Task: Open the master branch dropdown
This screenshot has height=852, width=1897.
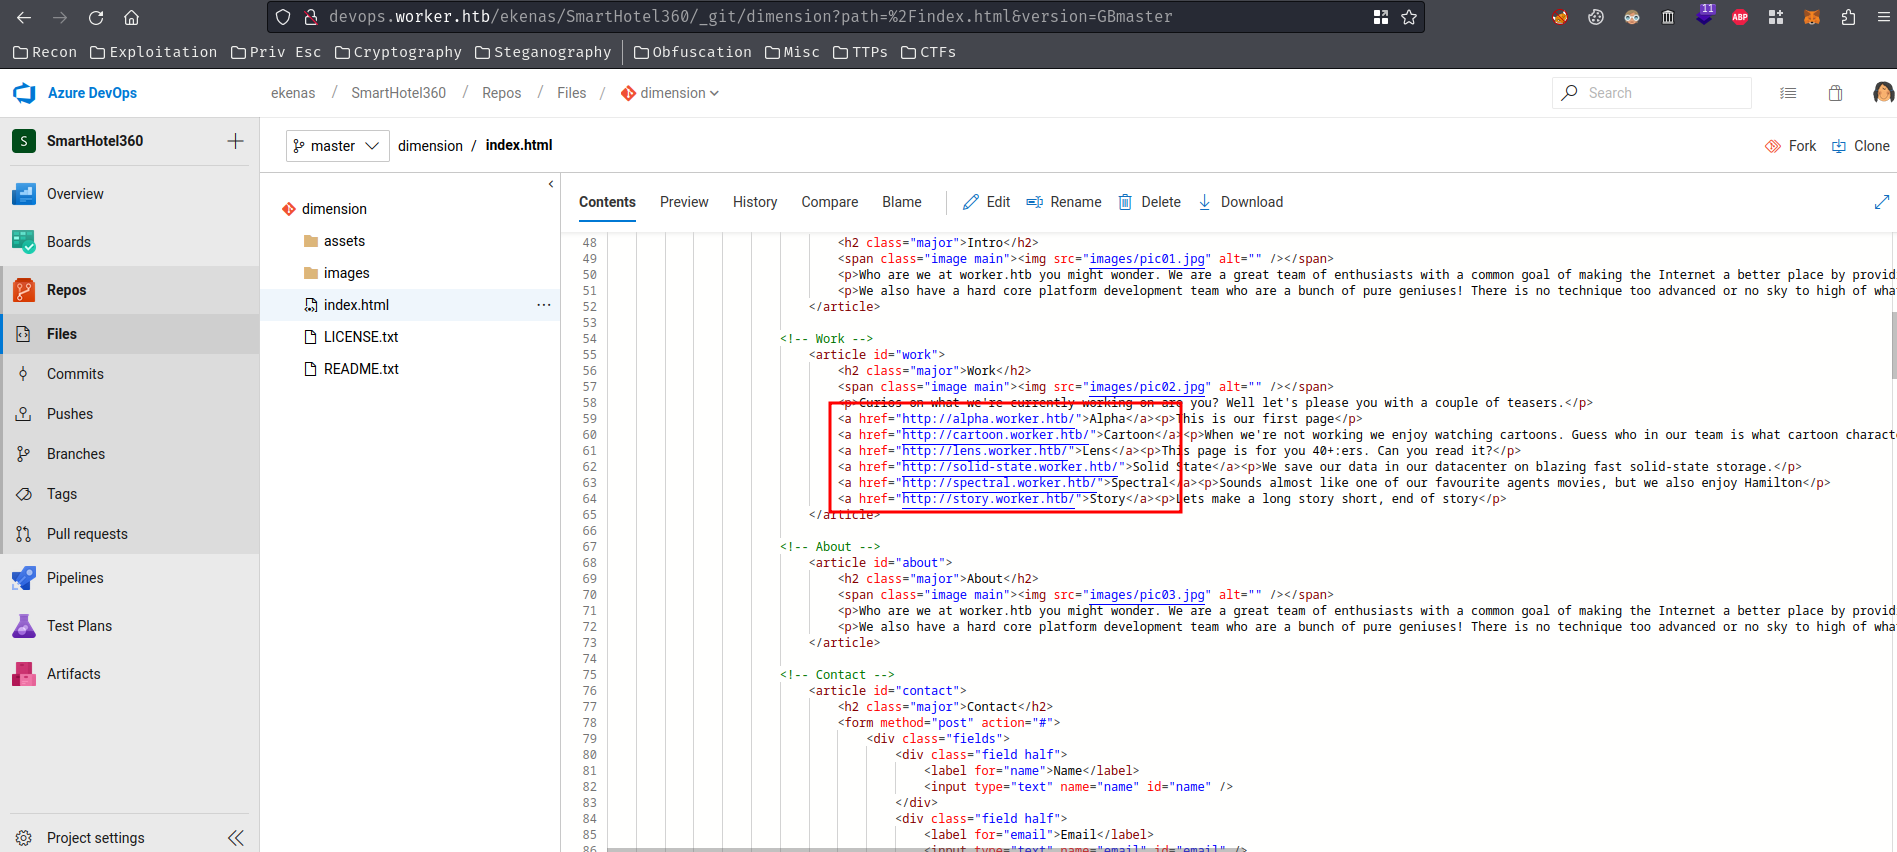Action: 338,146
